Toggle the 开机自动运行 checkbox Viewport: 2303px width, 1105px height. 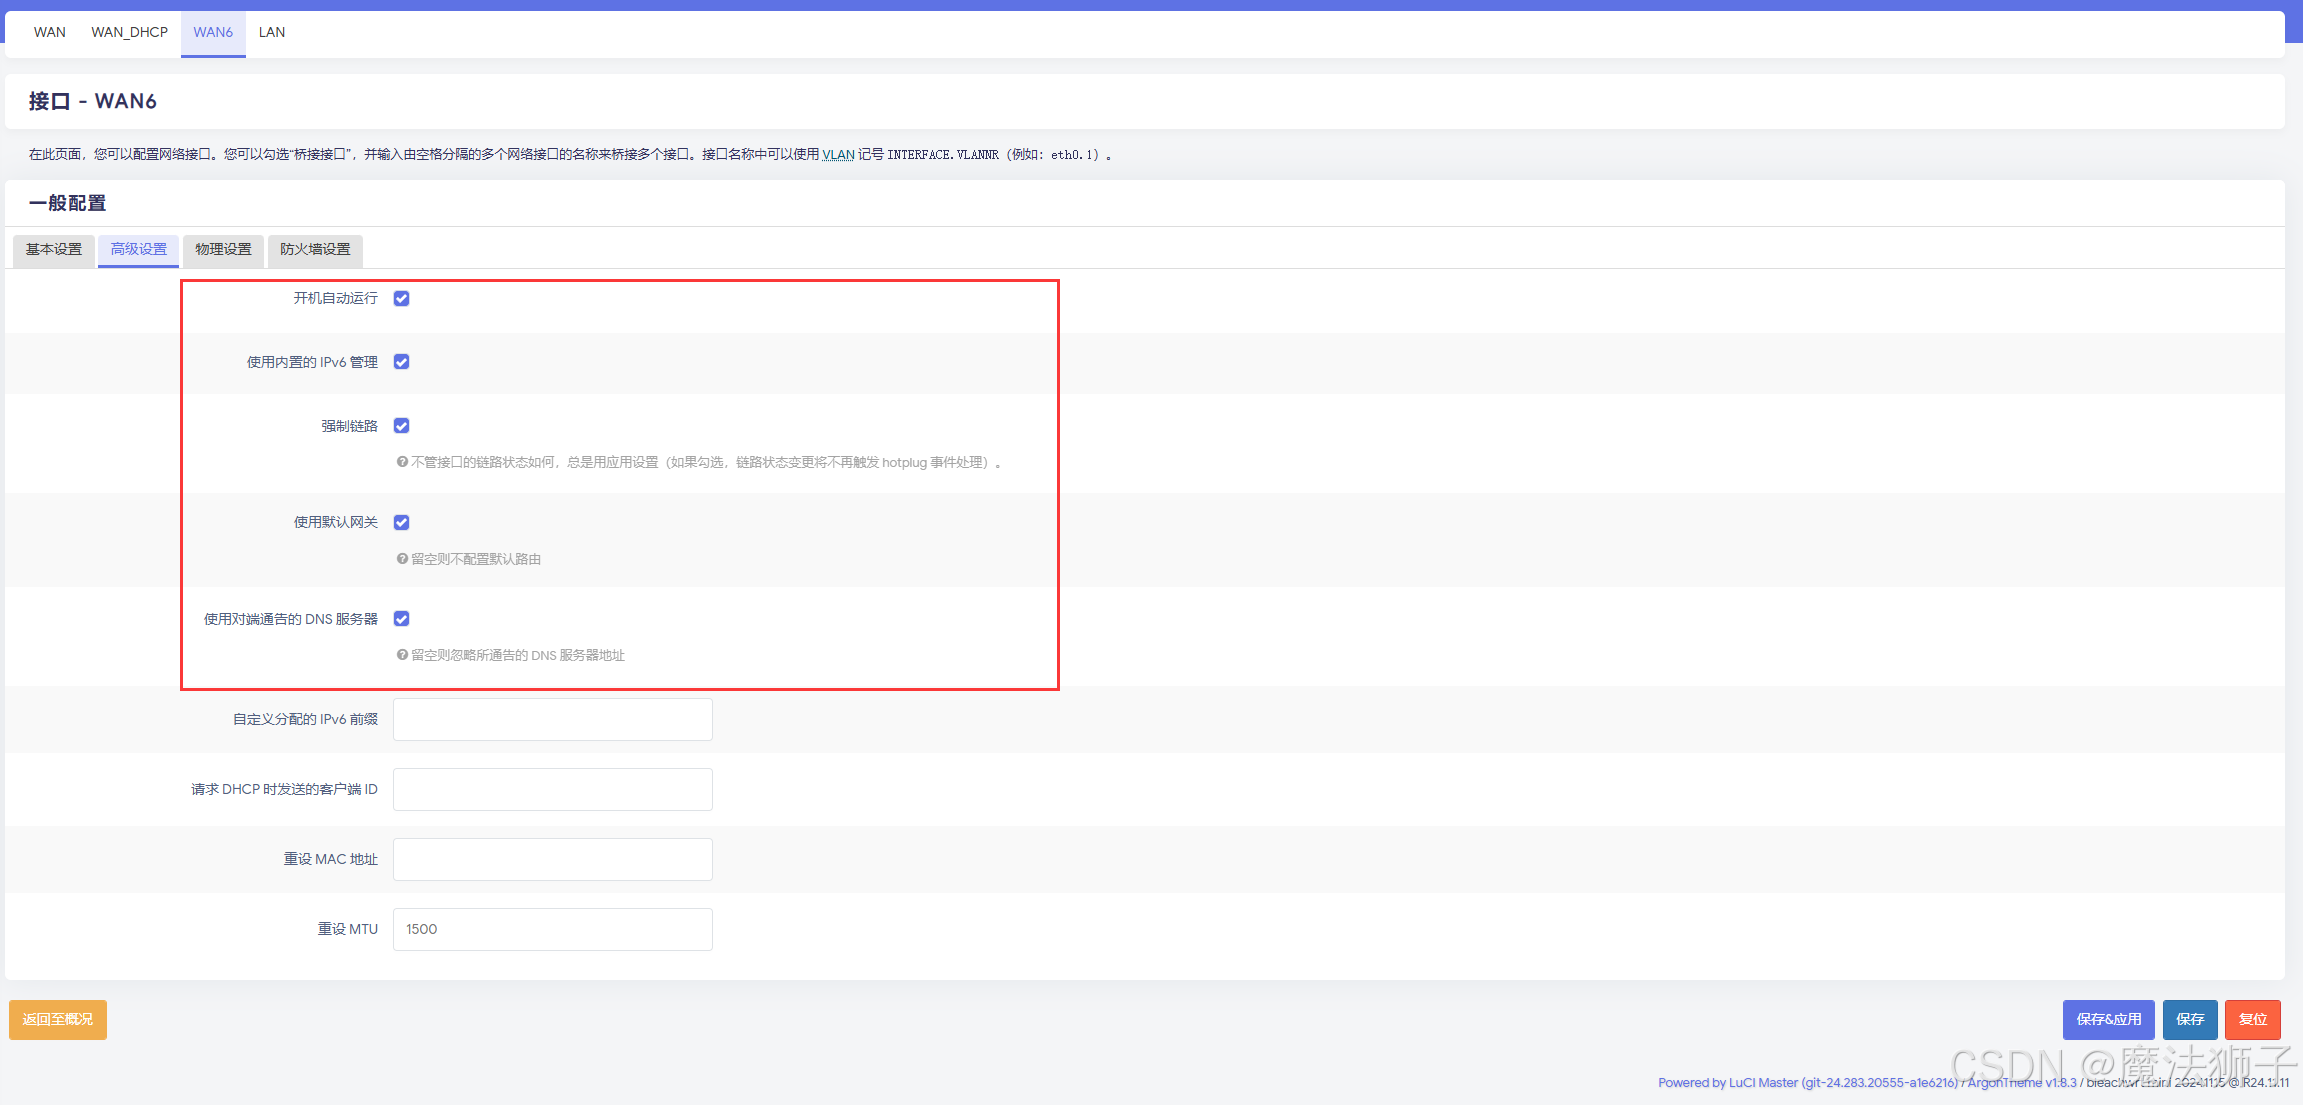(401, 298)
